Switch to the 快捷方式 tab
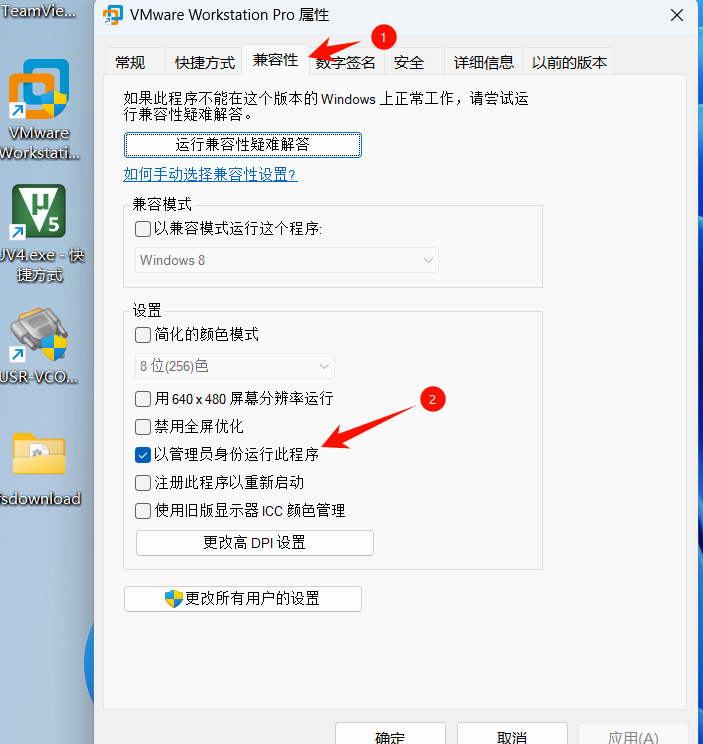 [x=204, y=62]
